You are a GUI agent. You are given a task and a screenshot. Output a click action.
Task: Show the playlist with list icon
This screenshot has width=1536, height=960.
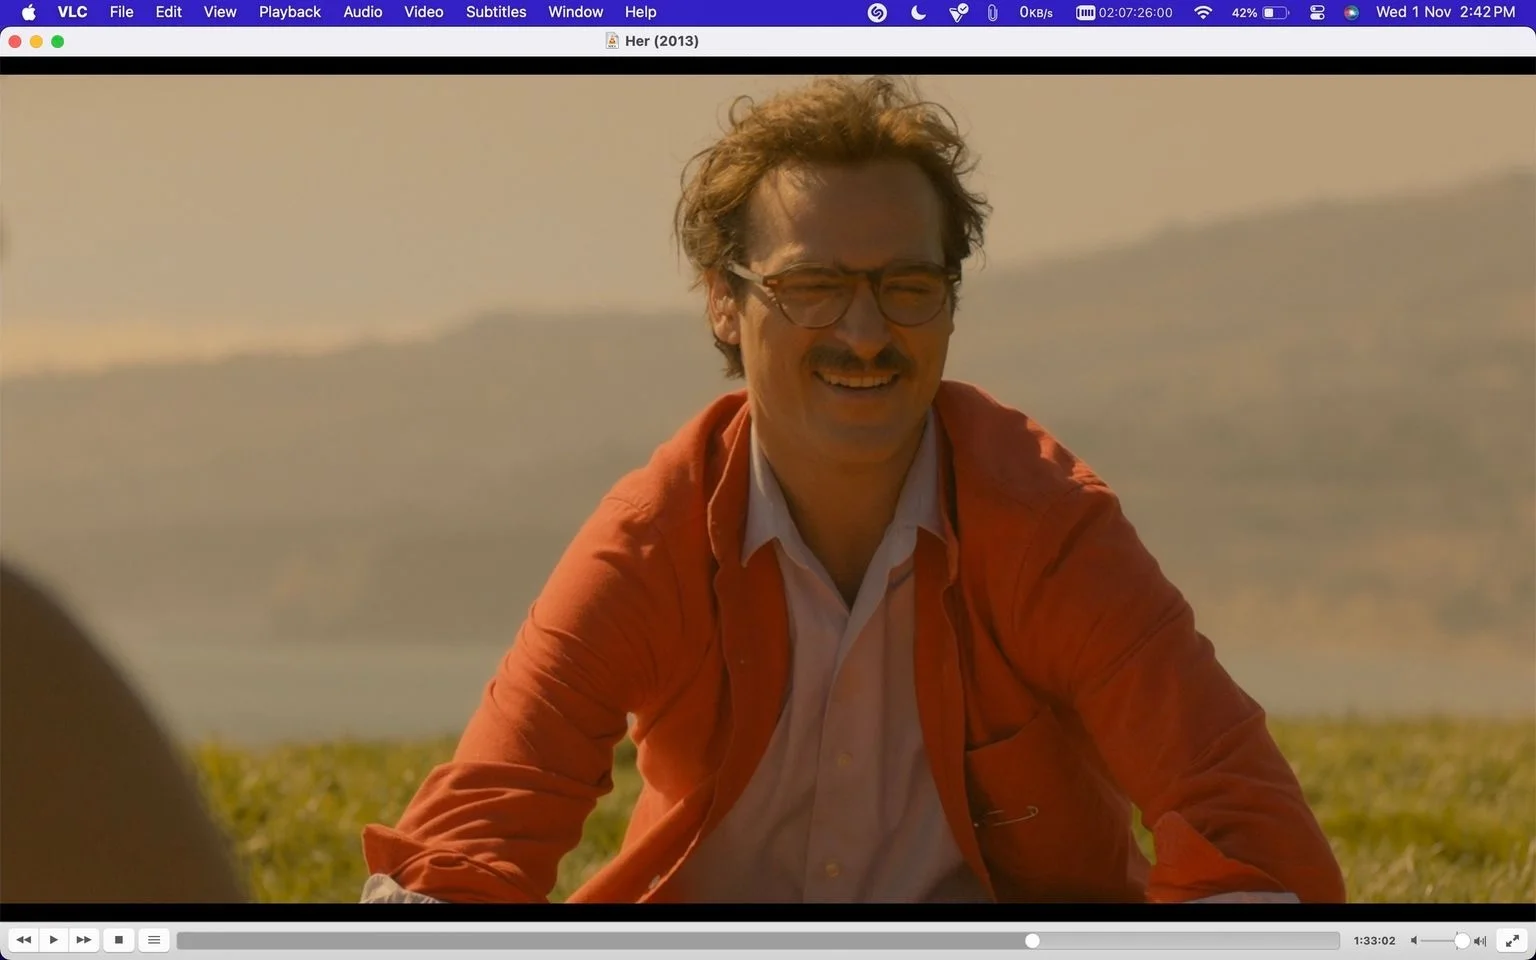154,940
